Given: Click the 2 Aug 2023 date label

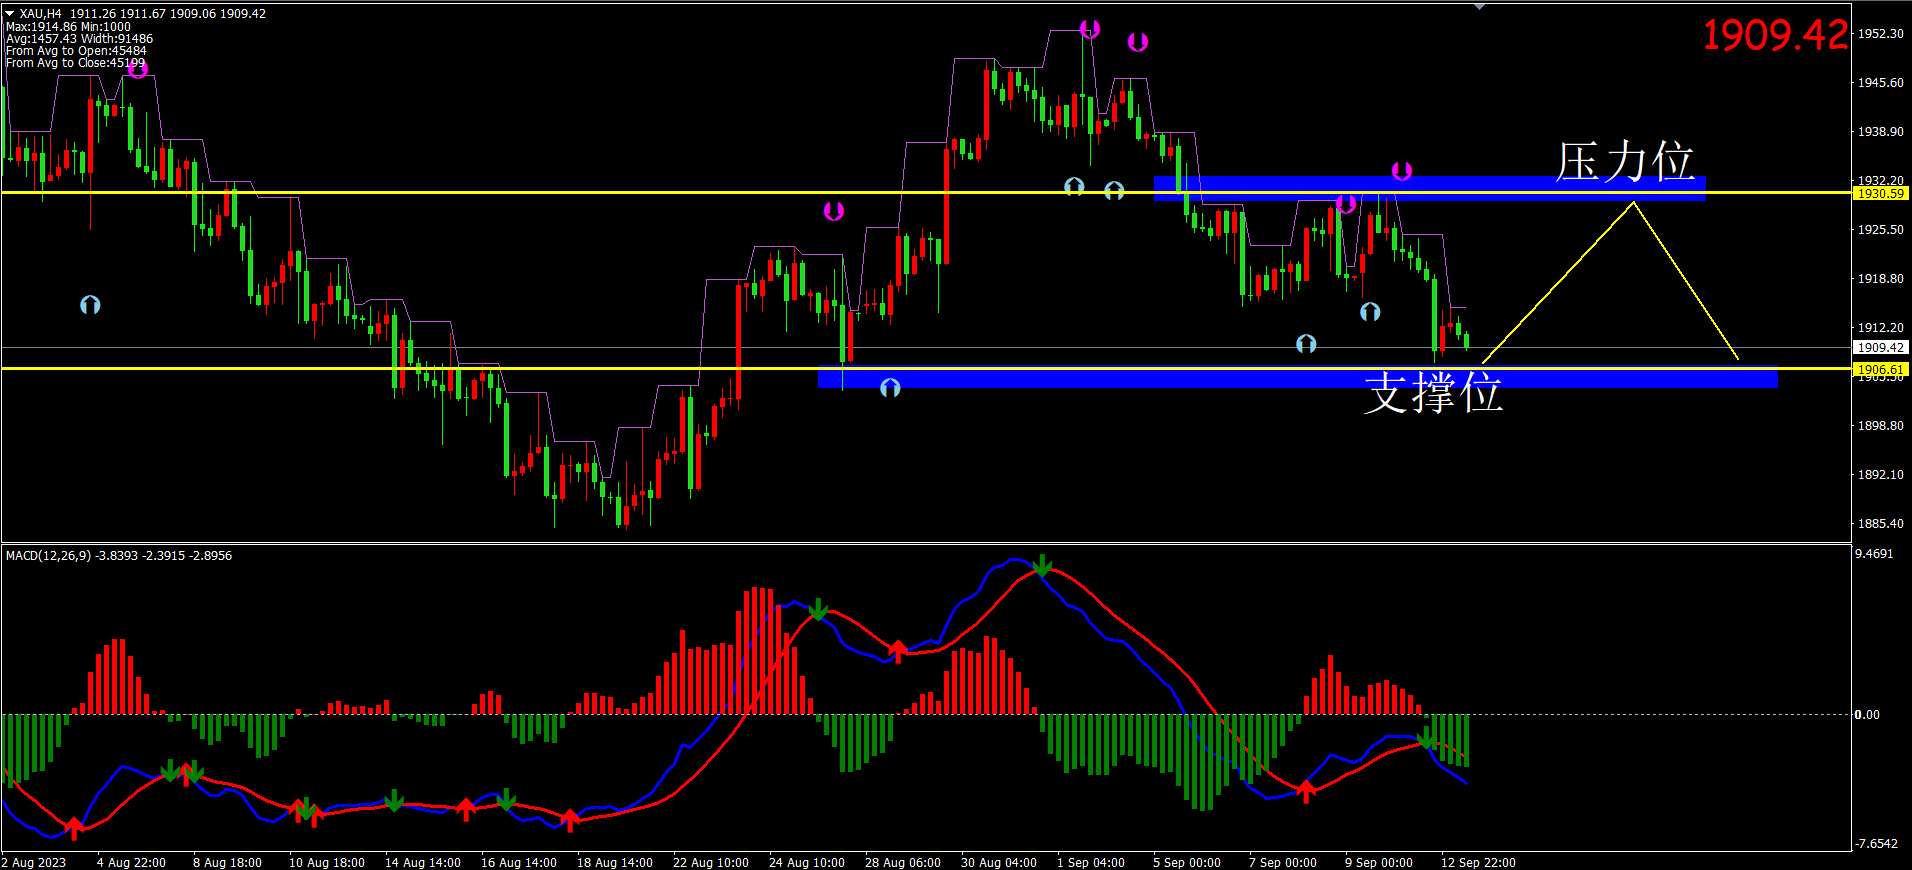Looking at the screenshot, I should tap(34, 862).
